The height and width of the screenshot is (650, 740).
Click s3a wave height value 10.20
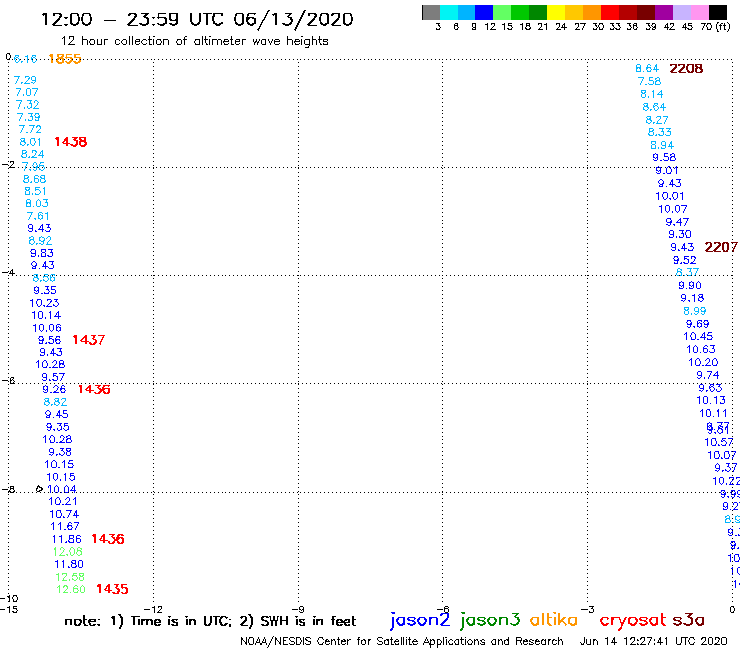point(703,362)
